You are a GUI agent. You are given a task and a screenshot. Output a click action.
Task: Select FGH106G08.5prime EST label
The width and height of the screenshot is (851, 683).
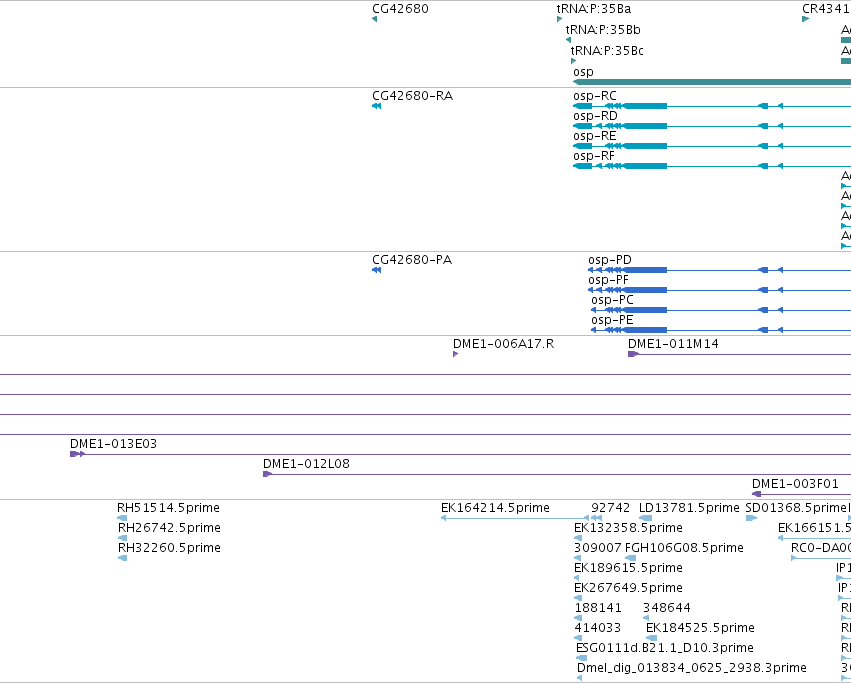tap(684, 548)
